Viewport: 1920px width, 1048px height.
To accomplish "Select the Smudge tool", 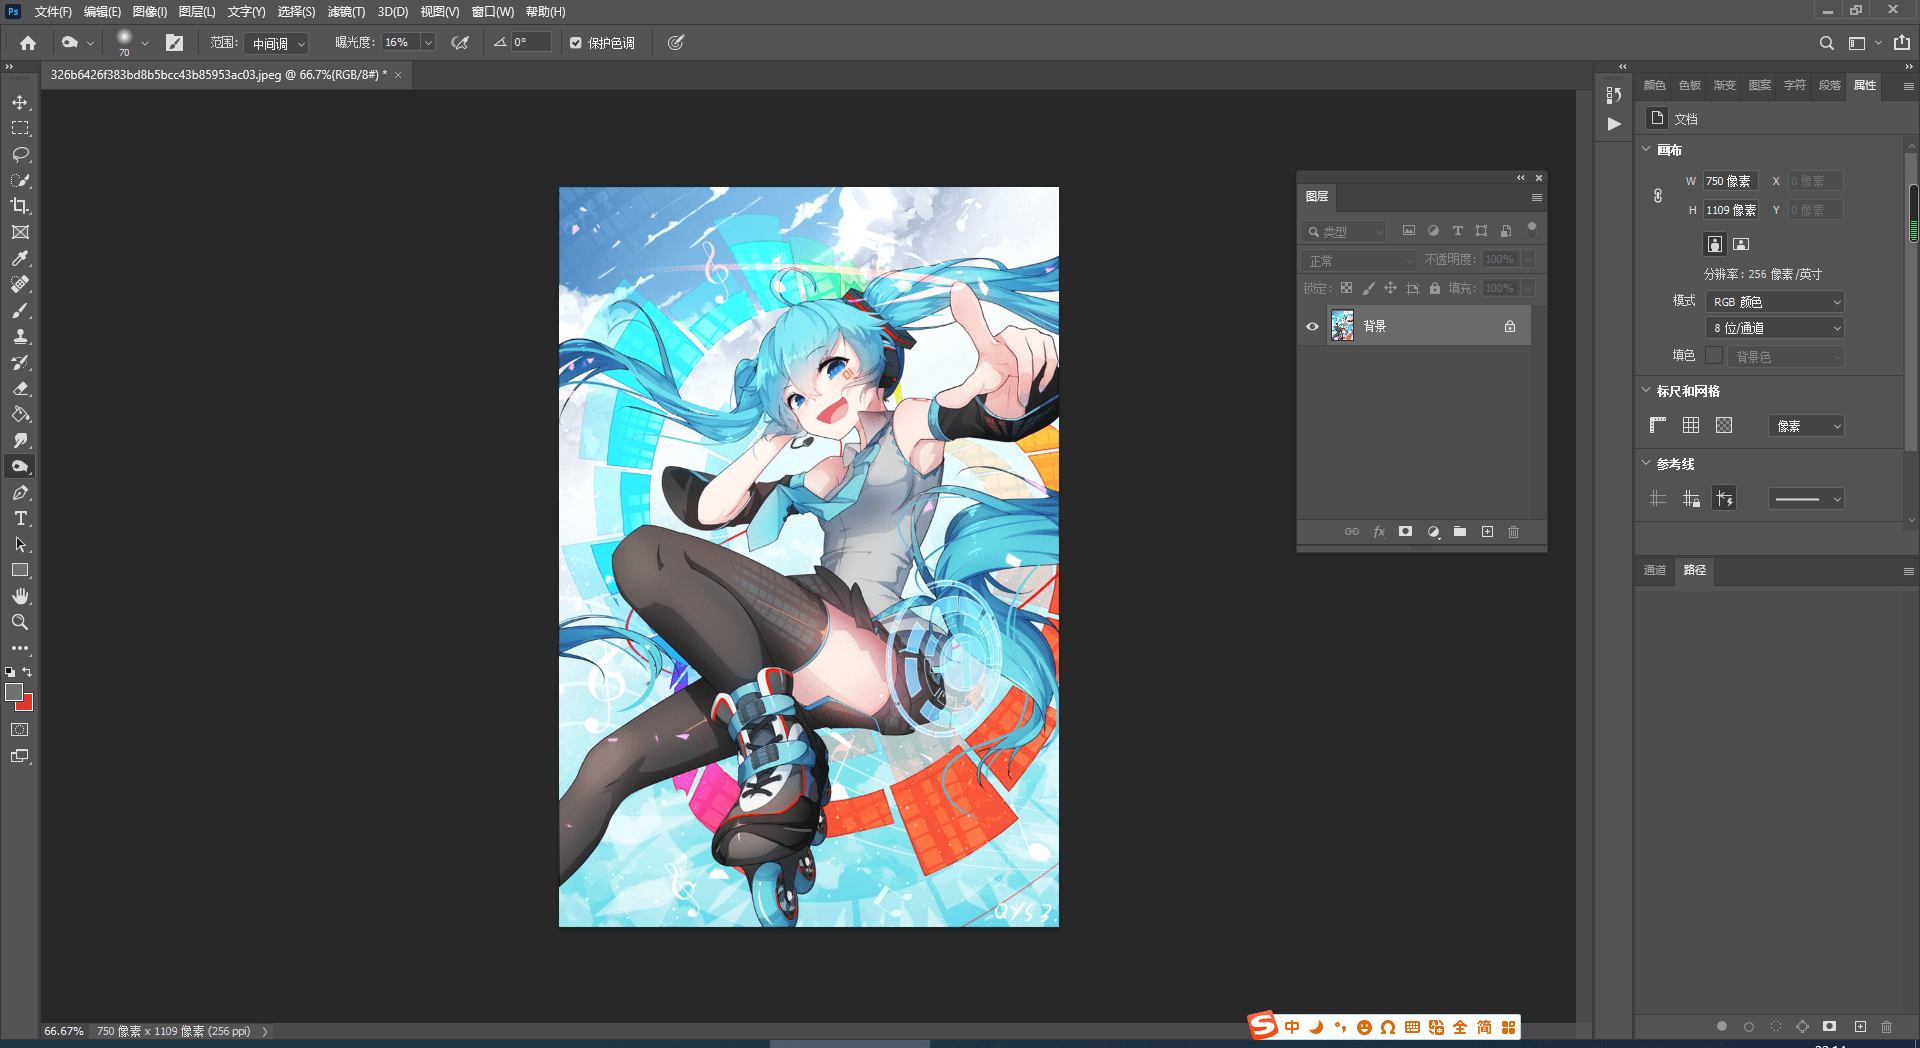I will pos(20,440).
